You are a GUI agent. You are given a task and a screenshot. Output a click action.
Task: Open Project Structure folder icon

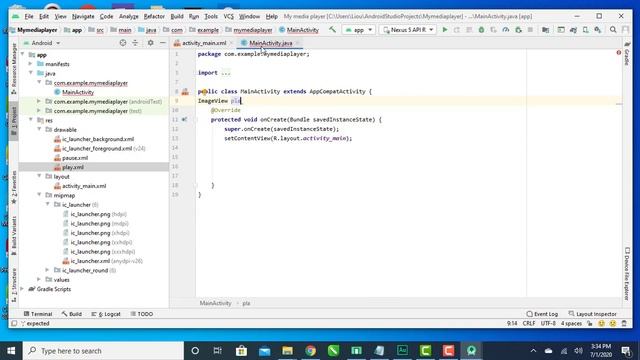click(x=545, y=30)
